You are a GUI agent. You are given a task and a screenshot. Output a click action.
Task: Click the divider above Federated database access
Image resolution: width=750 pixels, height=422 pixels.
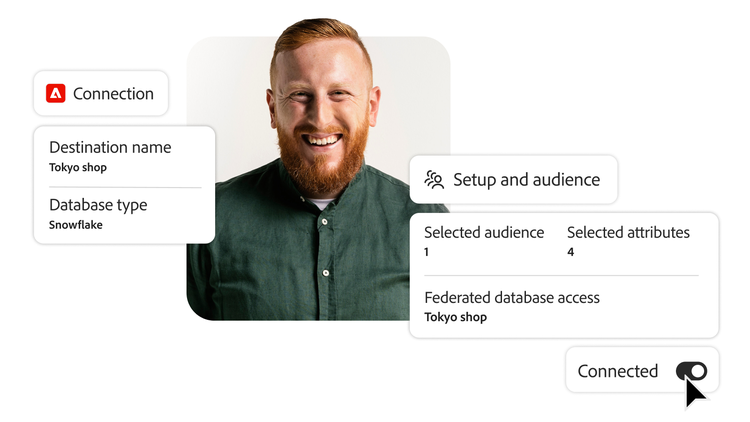(x=561, y=275)
